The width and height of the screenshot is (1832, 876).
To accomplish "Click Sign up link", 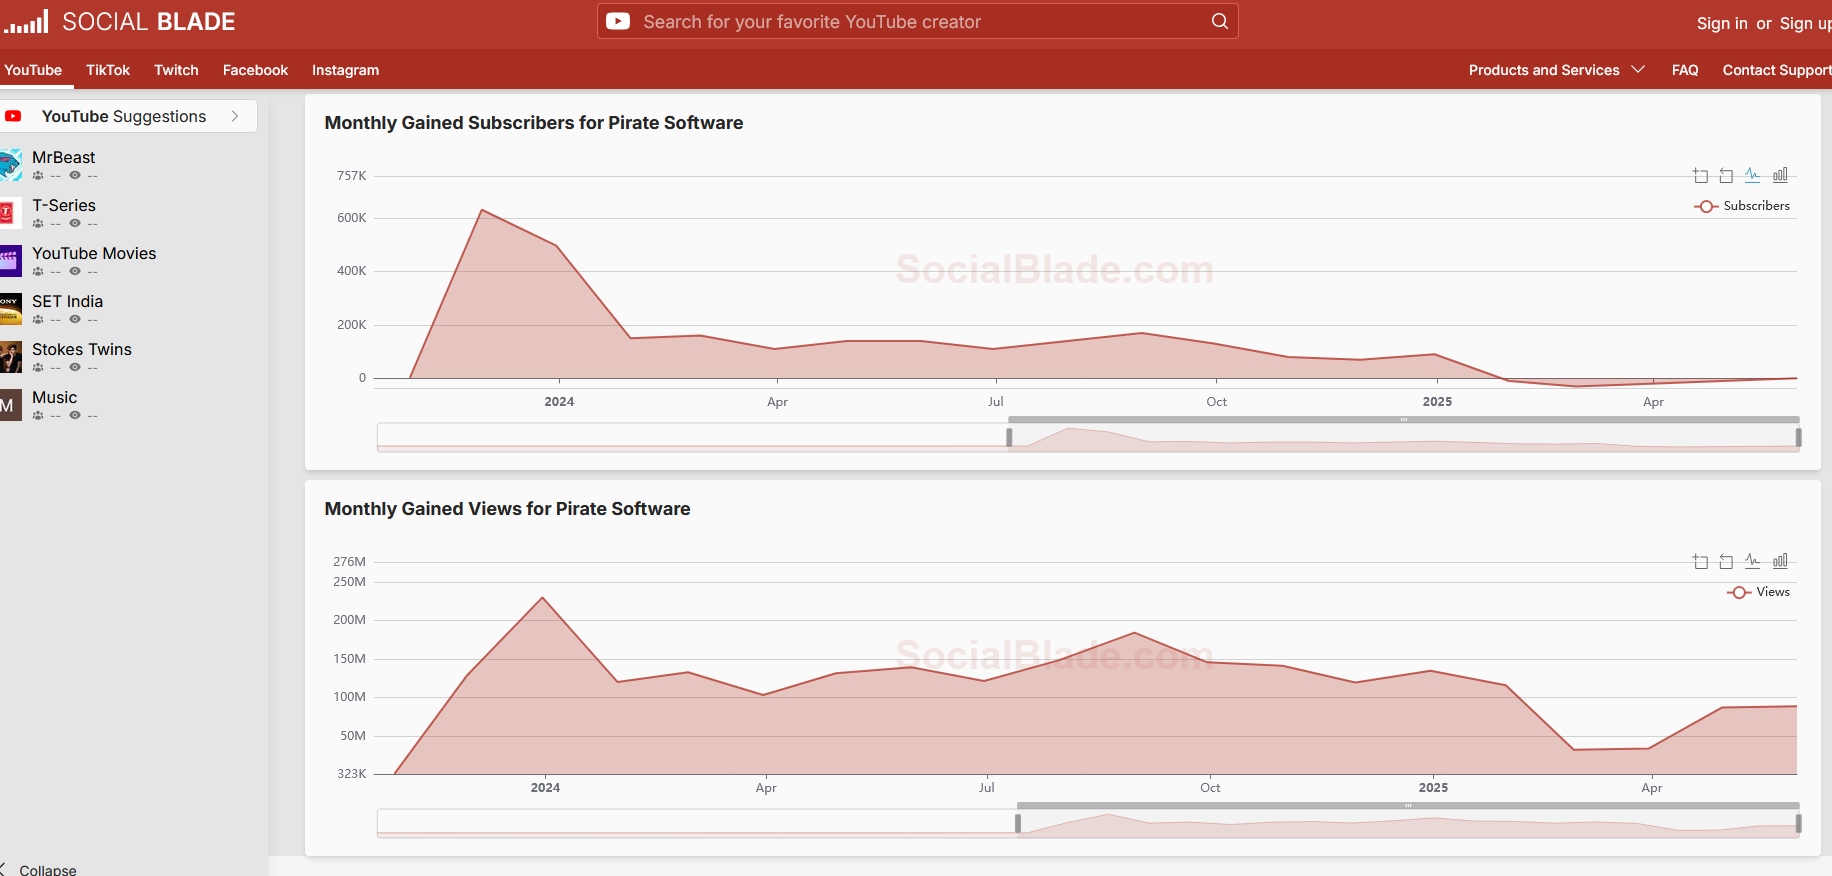I will pos(1806,23).
